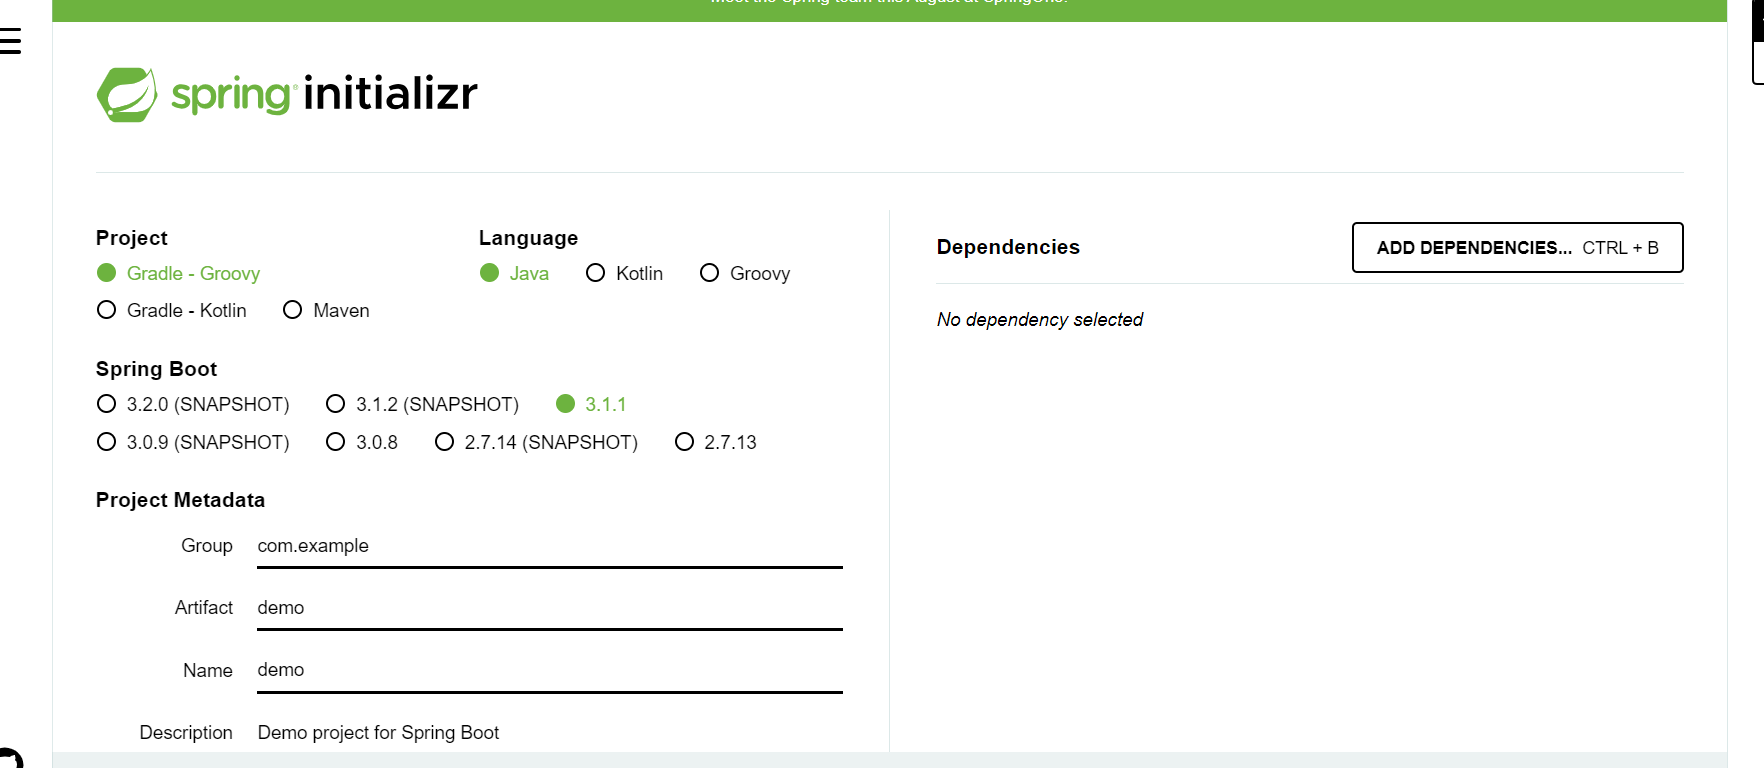Image resolution: width=1764 pixels, height=768 pixels.
Task: Choose Spring Boot version 3.0.8
Action: point(362,442)
